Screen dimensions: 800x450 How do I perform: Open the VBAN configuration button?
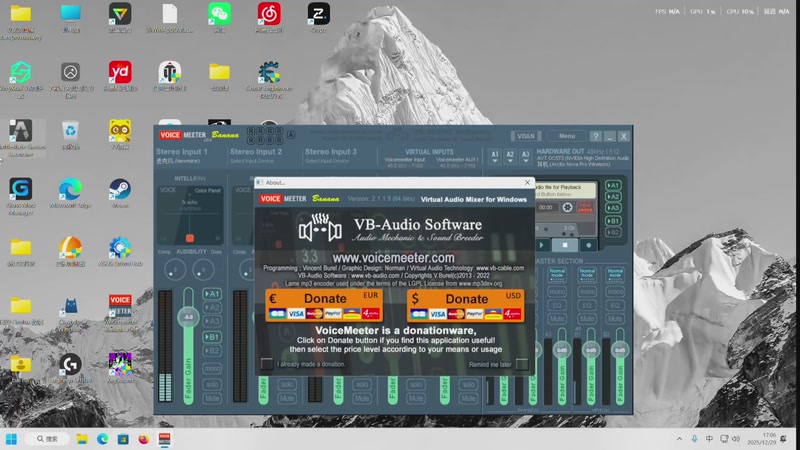click(526, 136)
